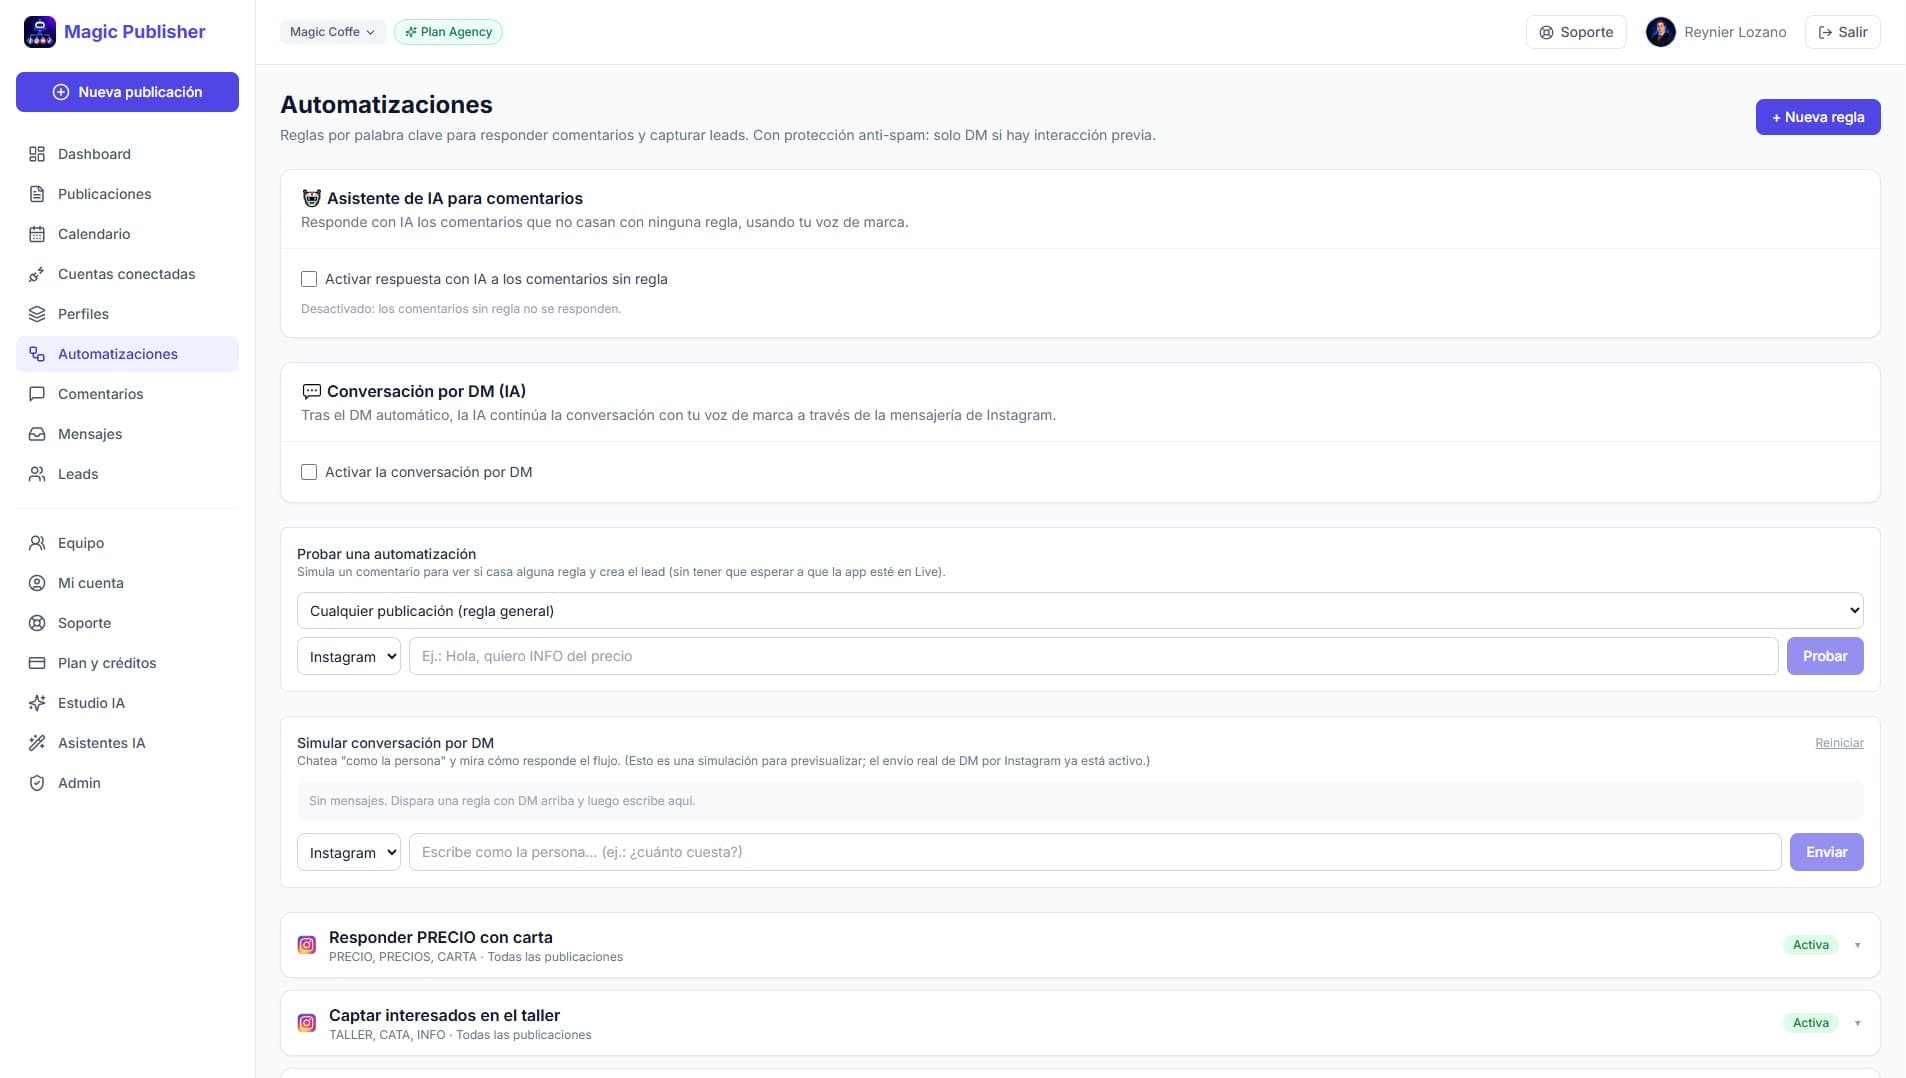Open the Magic Coffe workspace dropdown
The width and height of the screenshot is (1906, 1078).
click(x=332, y=32)
